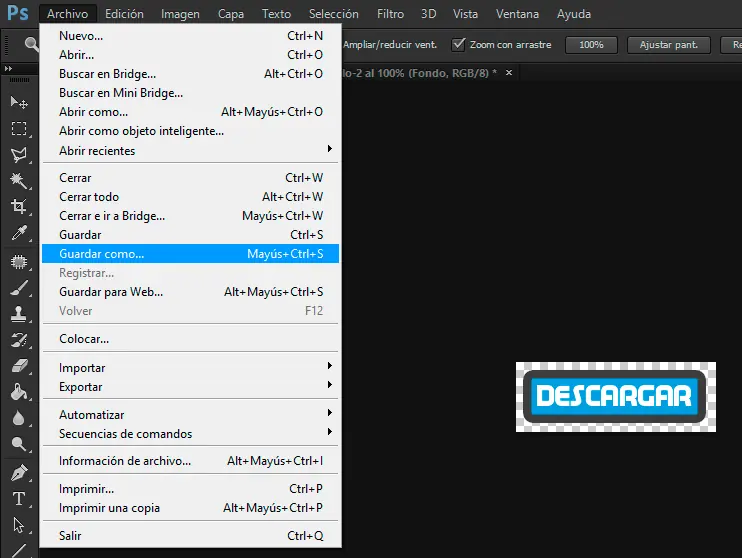Choose Abrir como... entry

pos(191,112)
